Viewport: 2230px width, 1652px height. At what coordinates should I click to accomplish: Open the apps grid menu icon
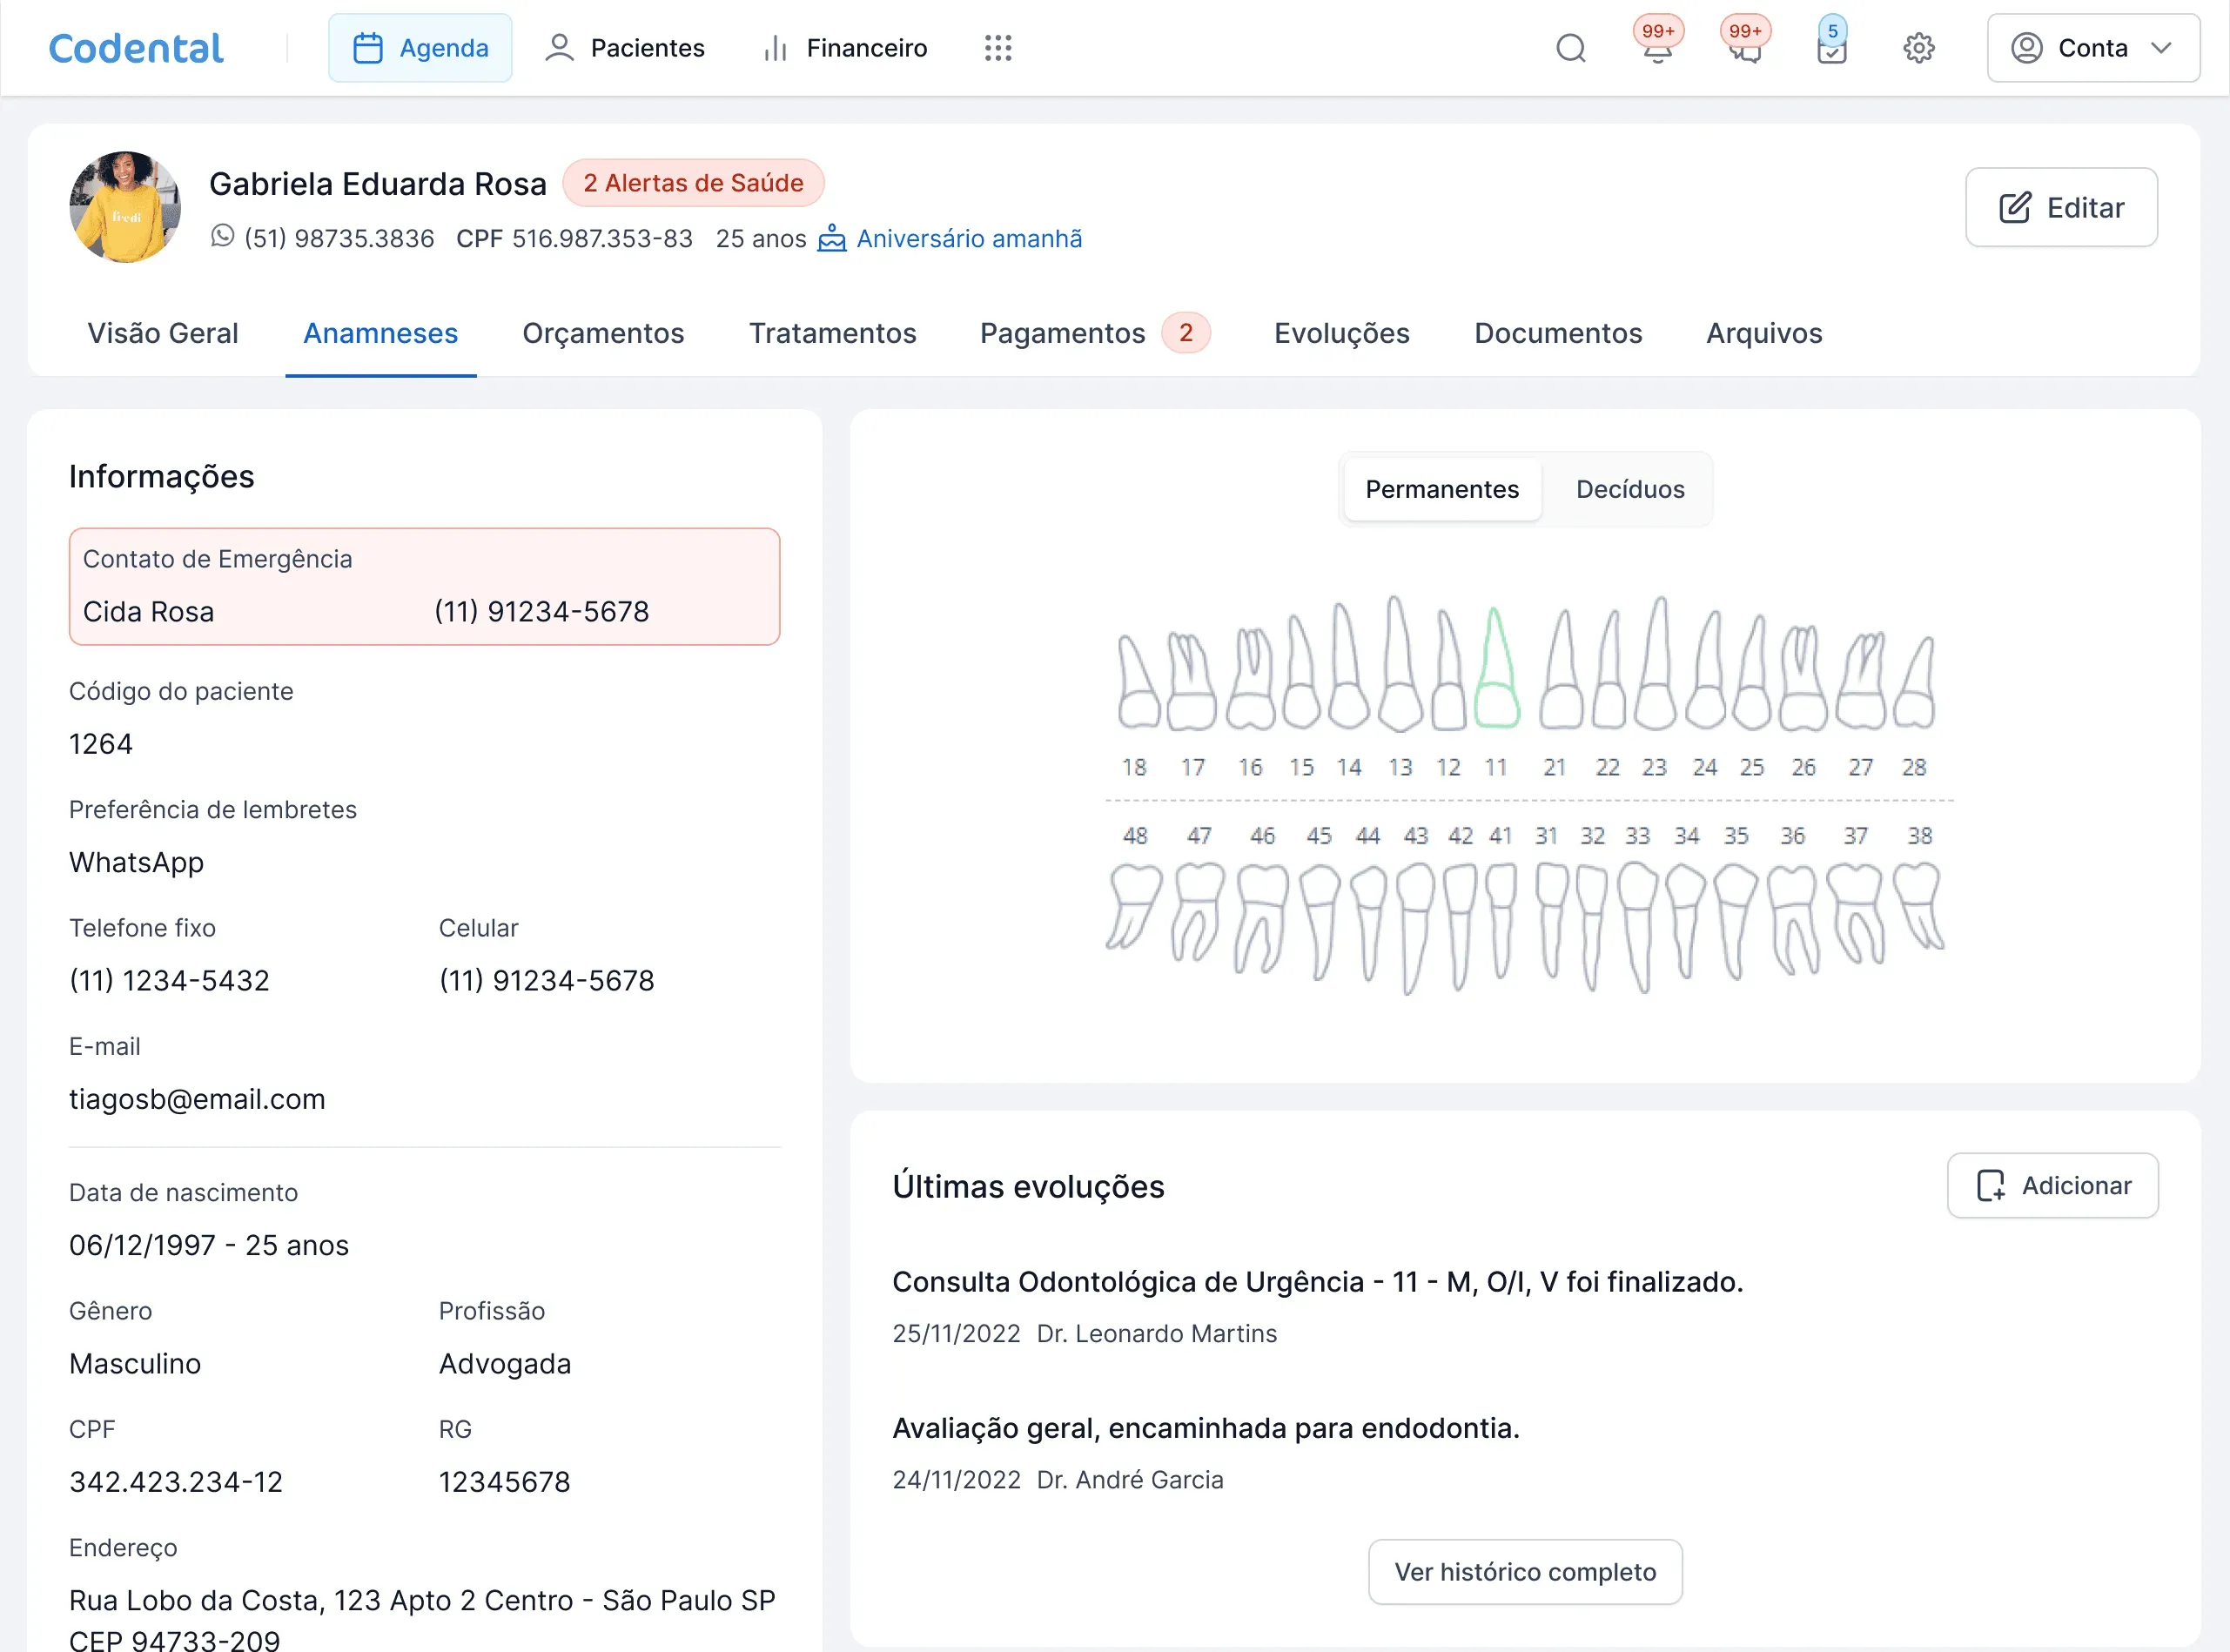click(998, 48)
